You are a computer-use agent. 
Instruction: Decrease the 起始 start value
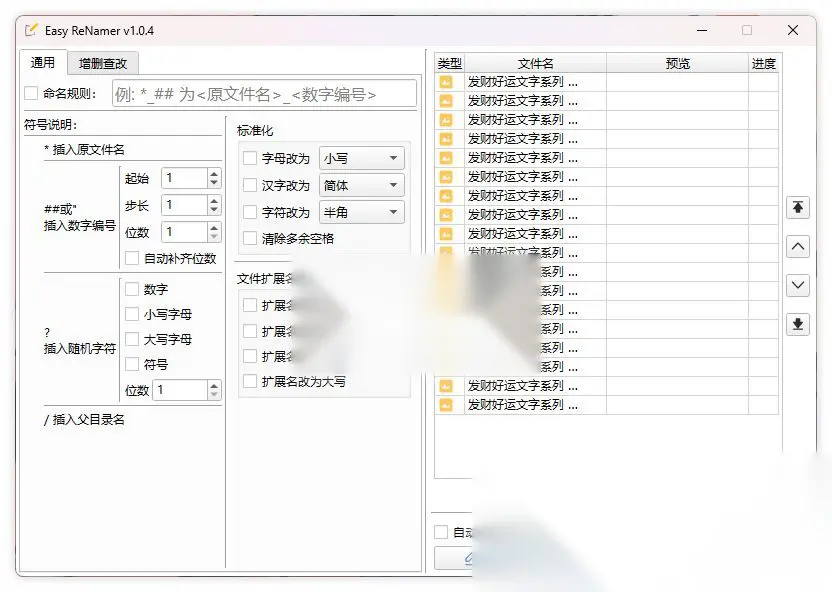[x=214, y=182]
